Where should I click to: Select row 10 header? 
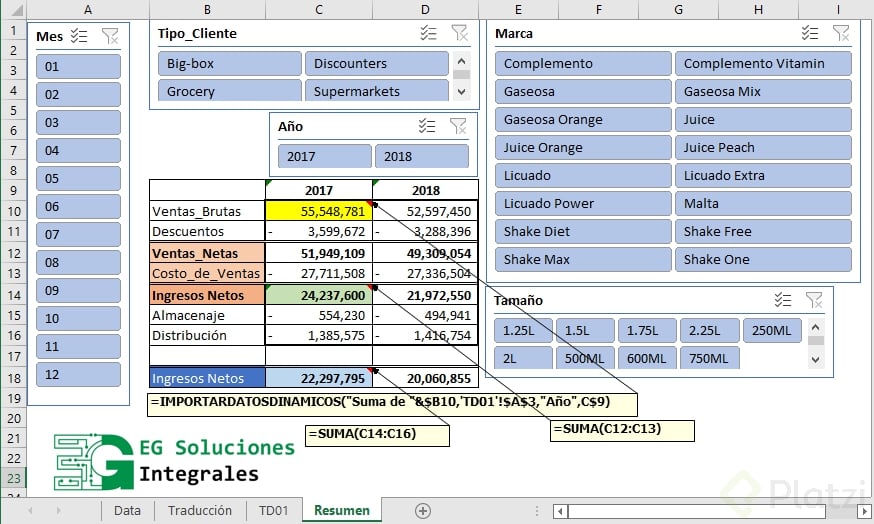(13, 211)
